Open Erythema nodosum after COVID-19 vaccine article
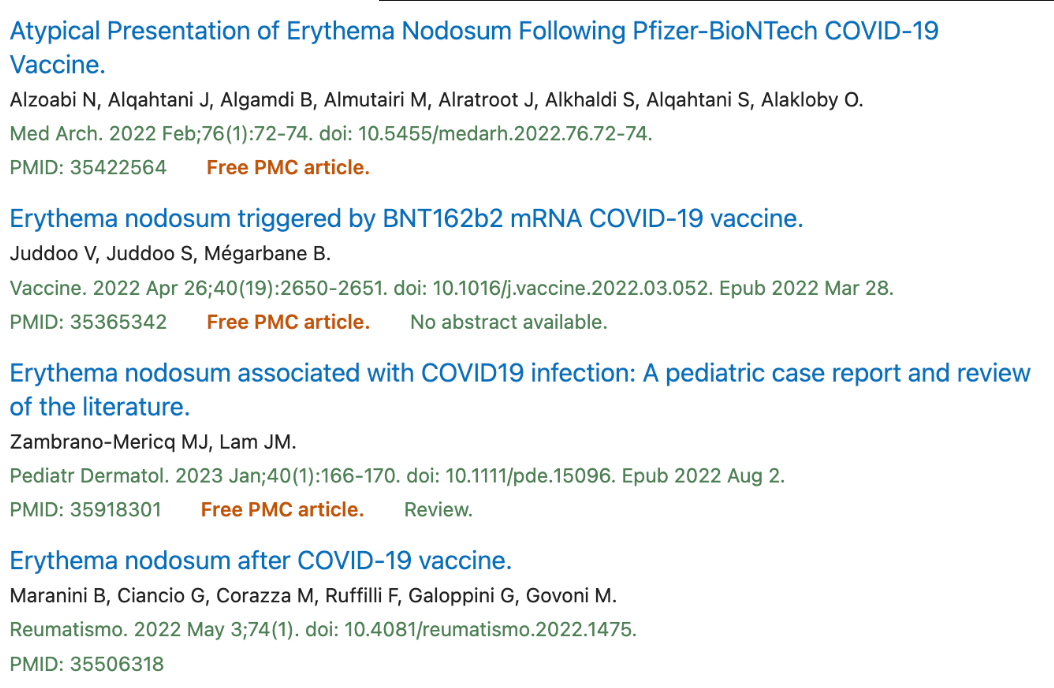The height and width of the screenshot is (688, 1054). (261, 560)
